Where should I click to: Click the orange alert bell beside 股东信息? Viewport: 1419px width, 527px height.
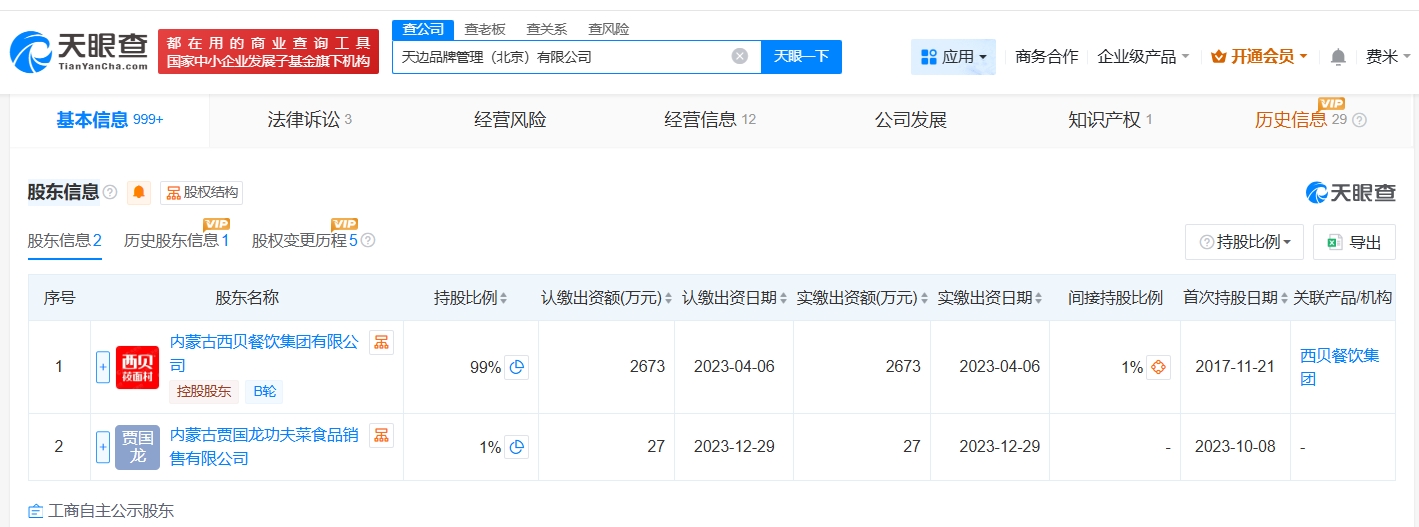click(139, 193)
